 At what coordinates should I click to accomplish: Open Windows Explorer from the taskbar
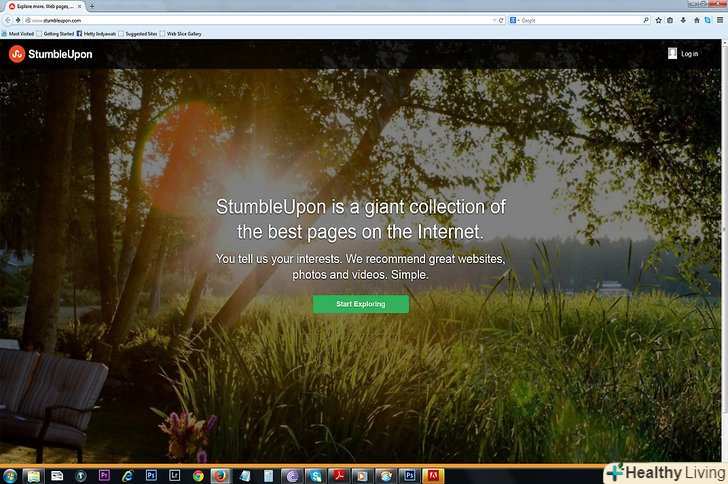(33, 476)
